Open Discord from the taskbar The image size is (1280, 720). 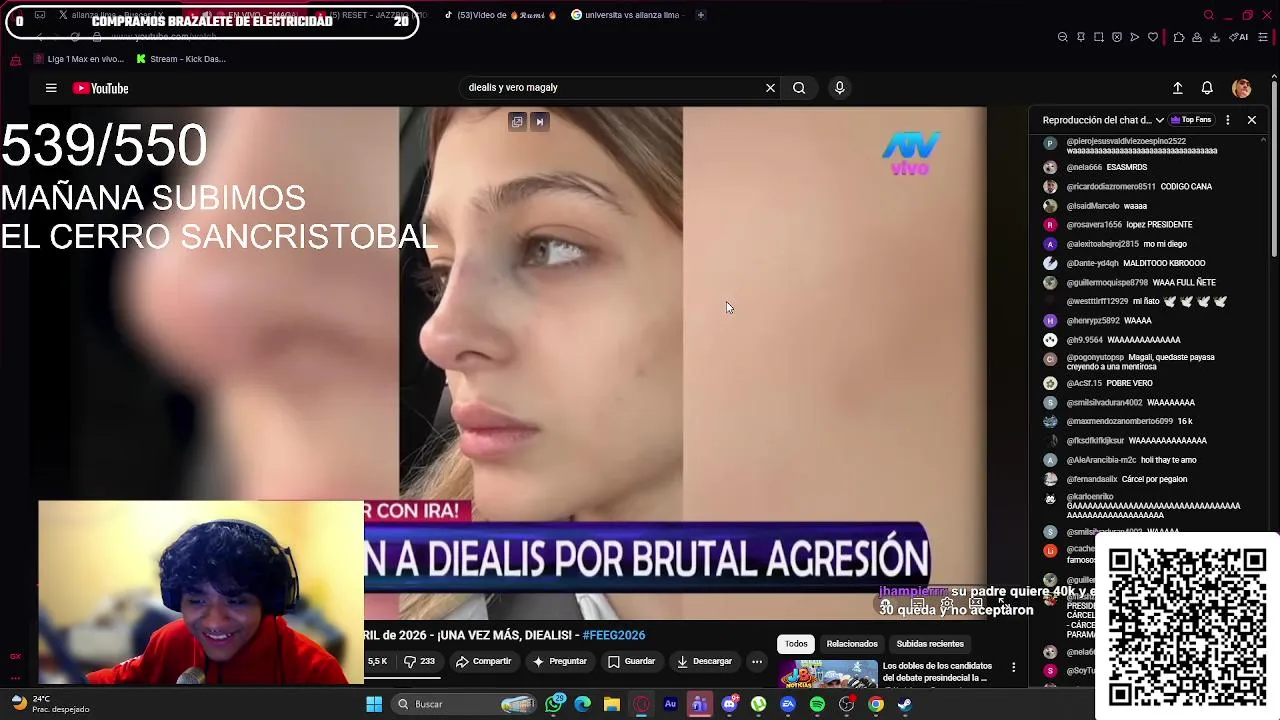click(x=729, y=704)
